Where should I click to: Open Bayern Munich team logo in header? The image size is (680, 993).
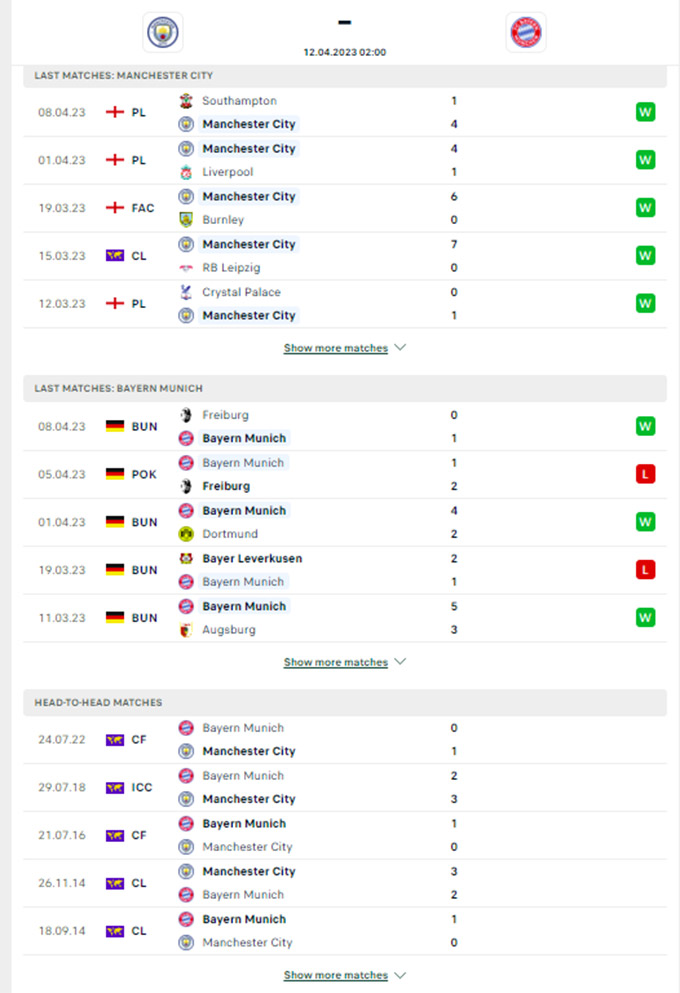pos(526,32)
